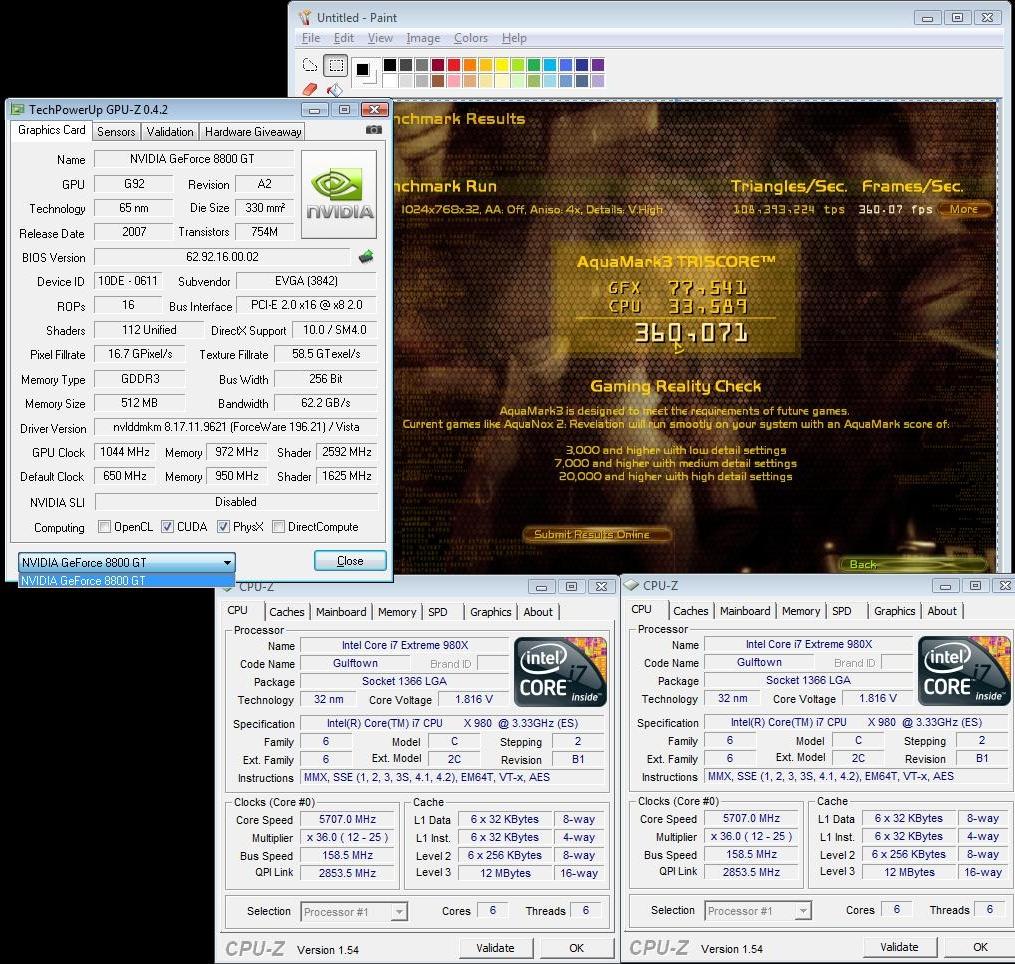Click the green BIOS save chip icon
Screen dimensions: 1015x964
click(366, 257)
